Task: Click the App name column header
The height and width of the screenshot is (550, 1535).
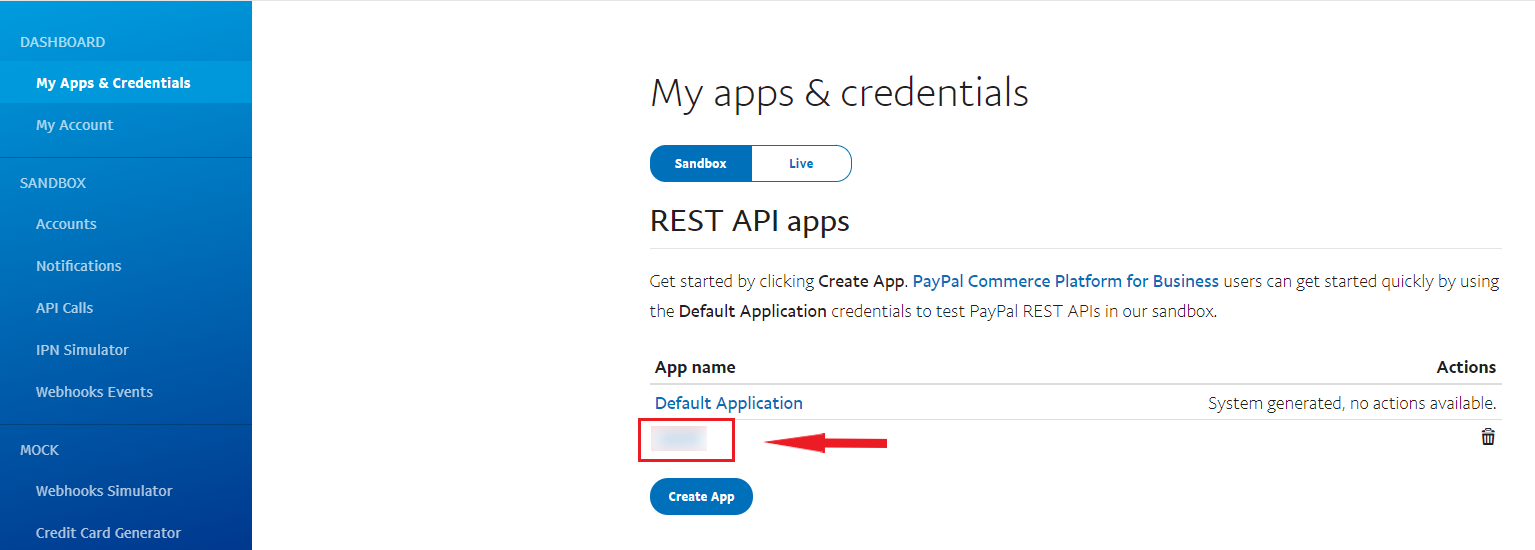Action: 695,367
